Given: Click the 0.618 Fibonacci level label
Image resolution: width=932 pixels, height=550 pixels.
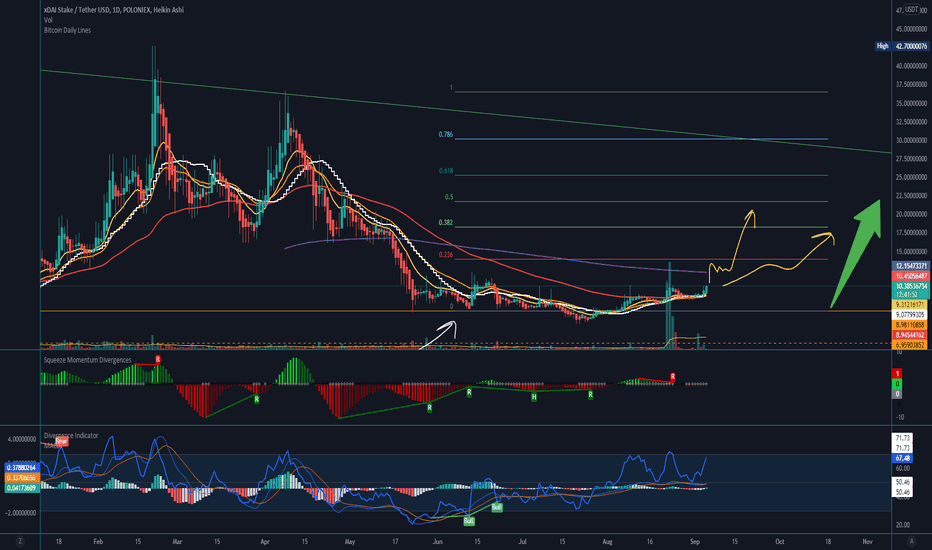Looking at the screenshot, I should (x=446, y=171).
